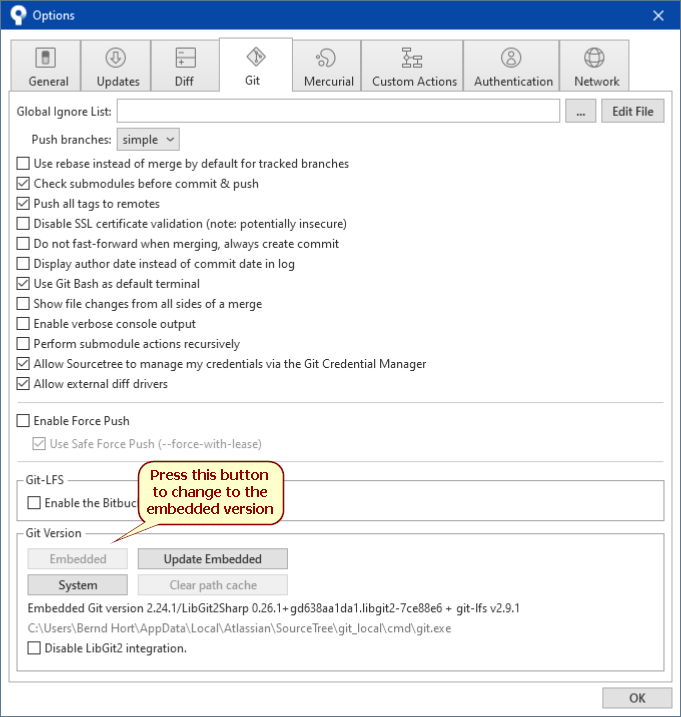
Task: Check Enable verbose console output
Action: coord(23,324)
